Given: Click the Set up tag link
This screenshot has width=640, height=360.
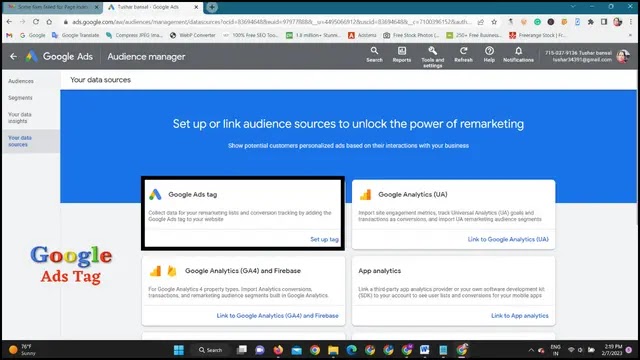Looking at the screenshot, I should (324, 239).
